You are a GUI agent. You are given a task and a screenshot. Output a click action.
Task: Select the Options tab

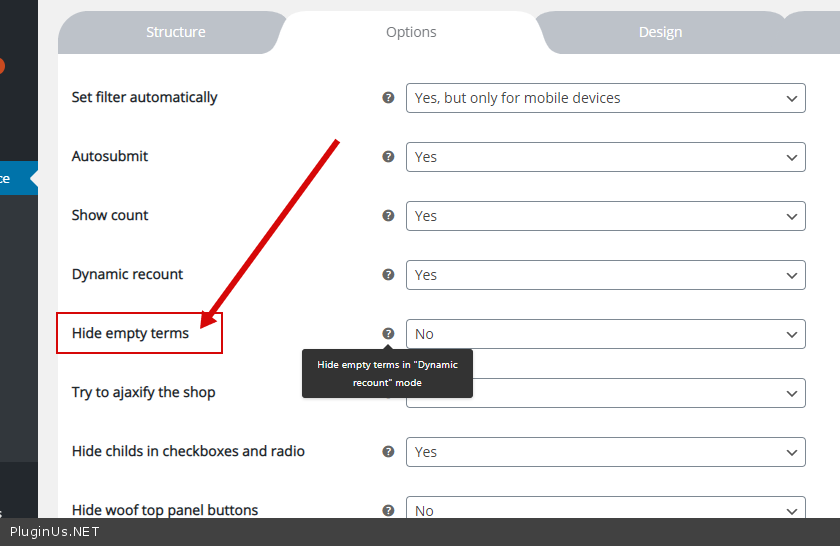[411, 32]
